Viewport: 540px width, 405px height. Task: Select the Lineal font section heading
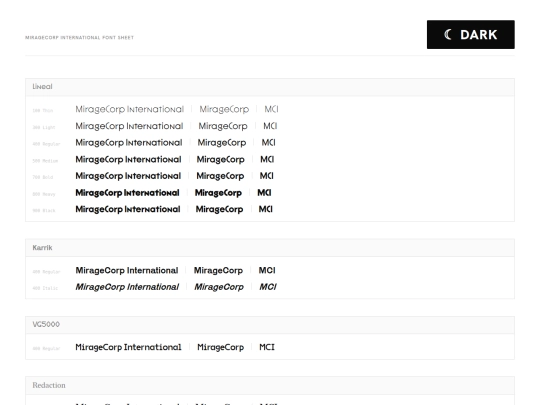[x=42, y=86]
